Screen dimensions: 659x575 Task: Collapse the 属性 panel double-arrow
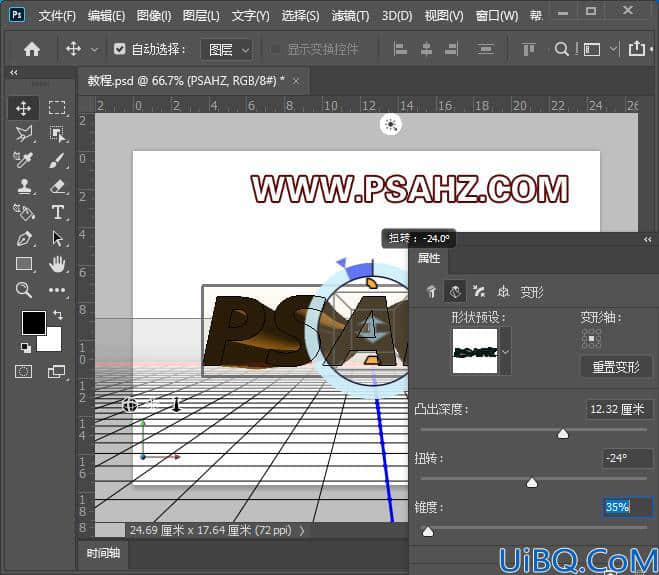click(648, 239)
